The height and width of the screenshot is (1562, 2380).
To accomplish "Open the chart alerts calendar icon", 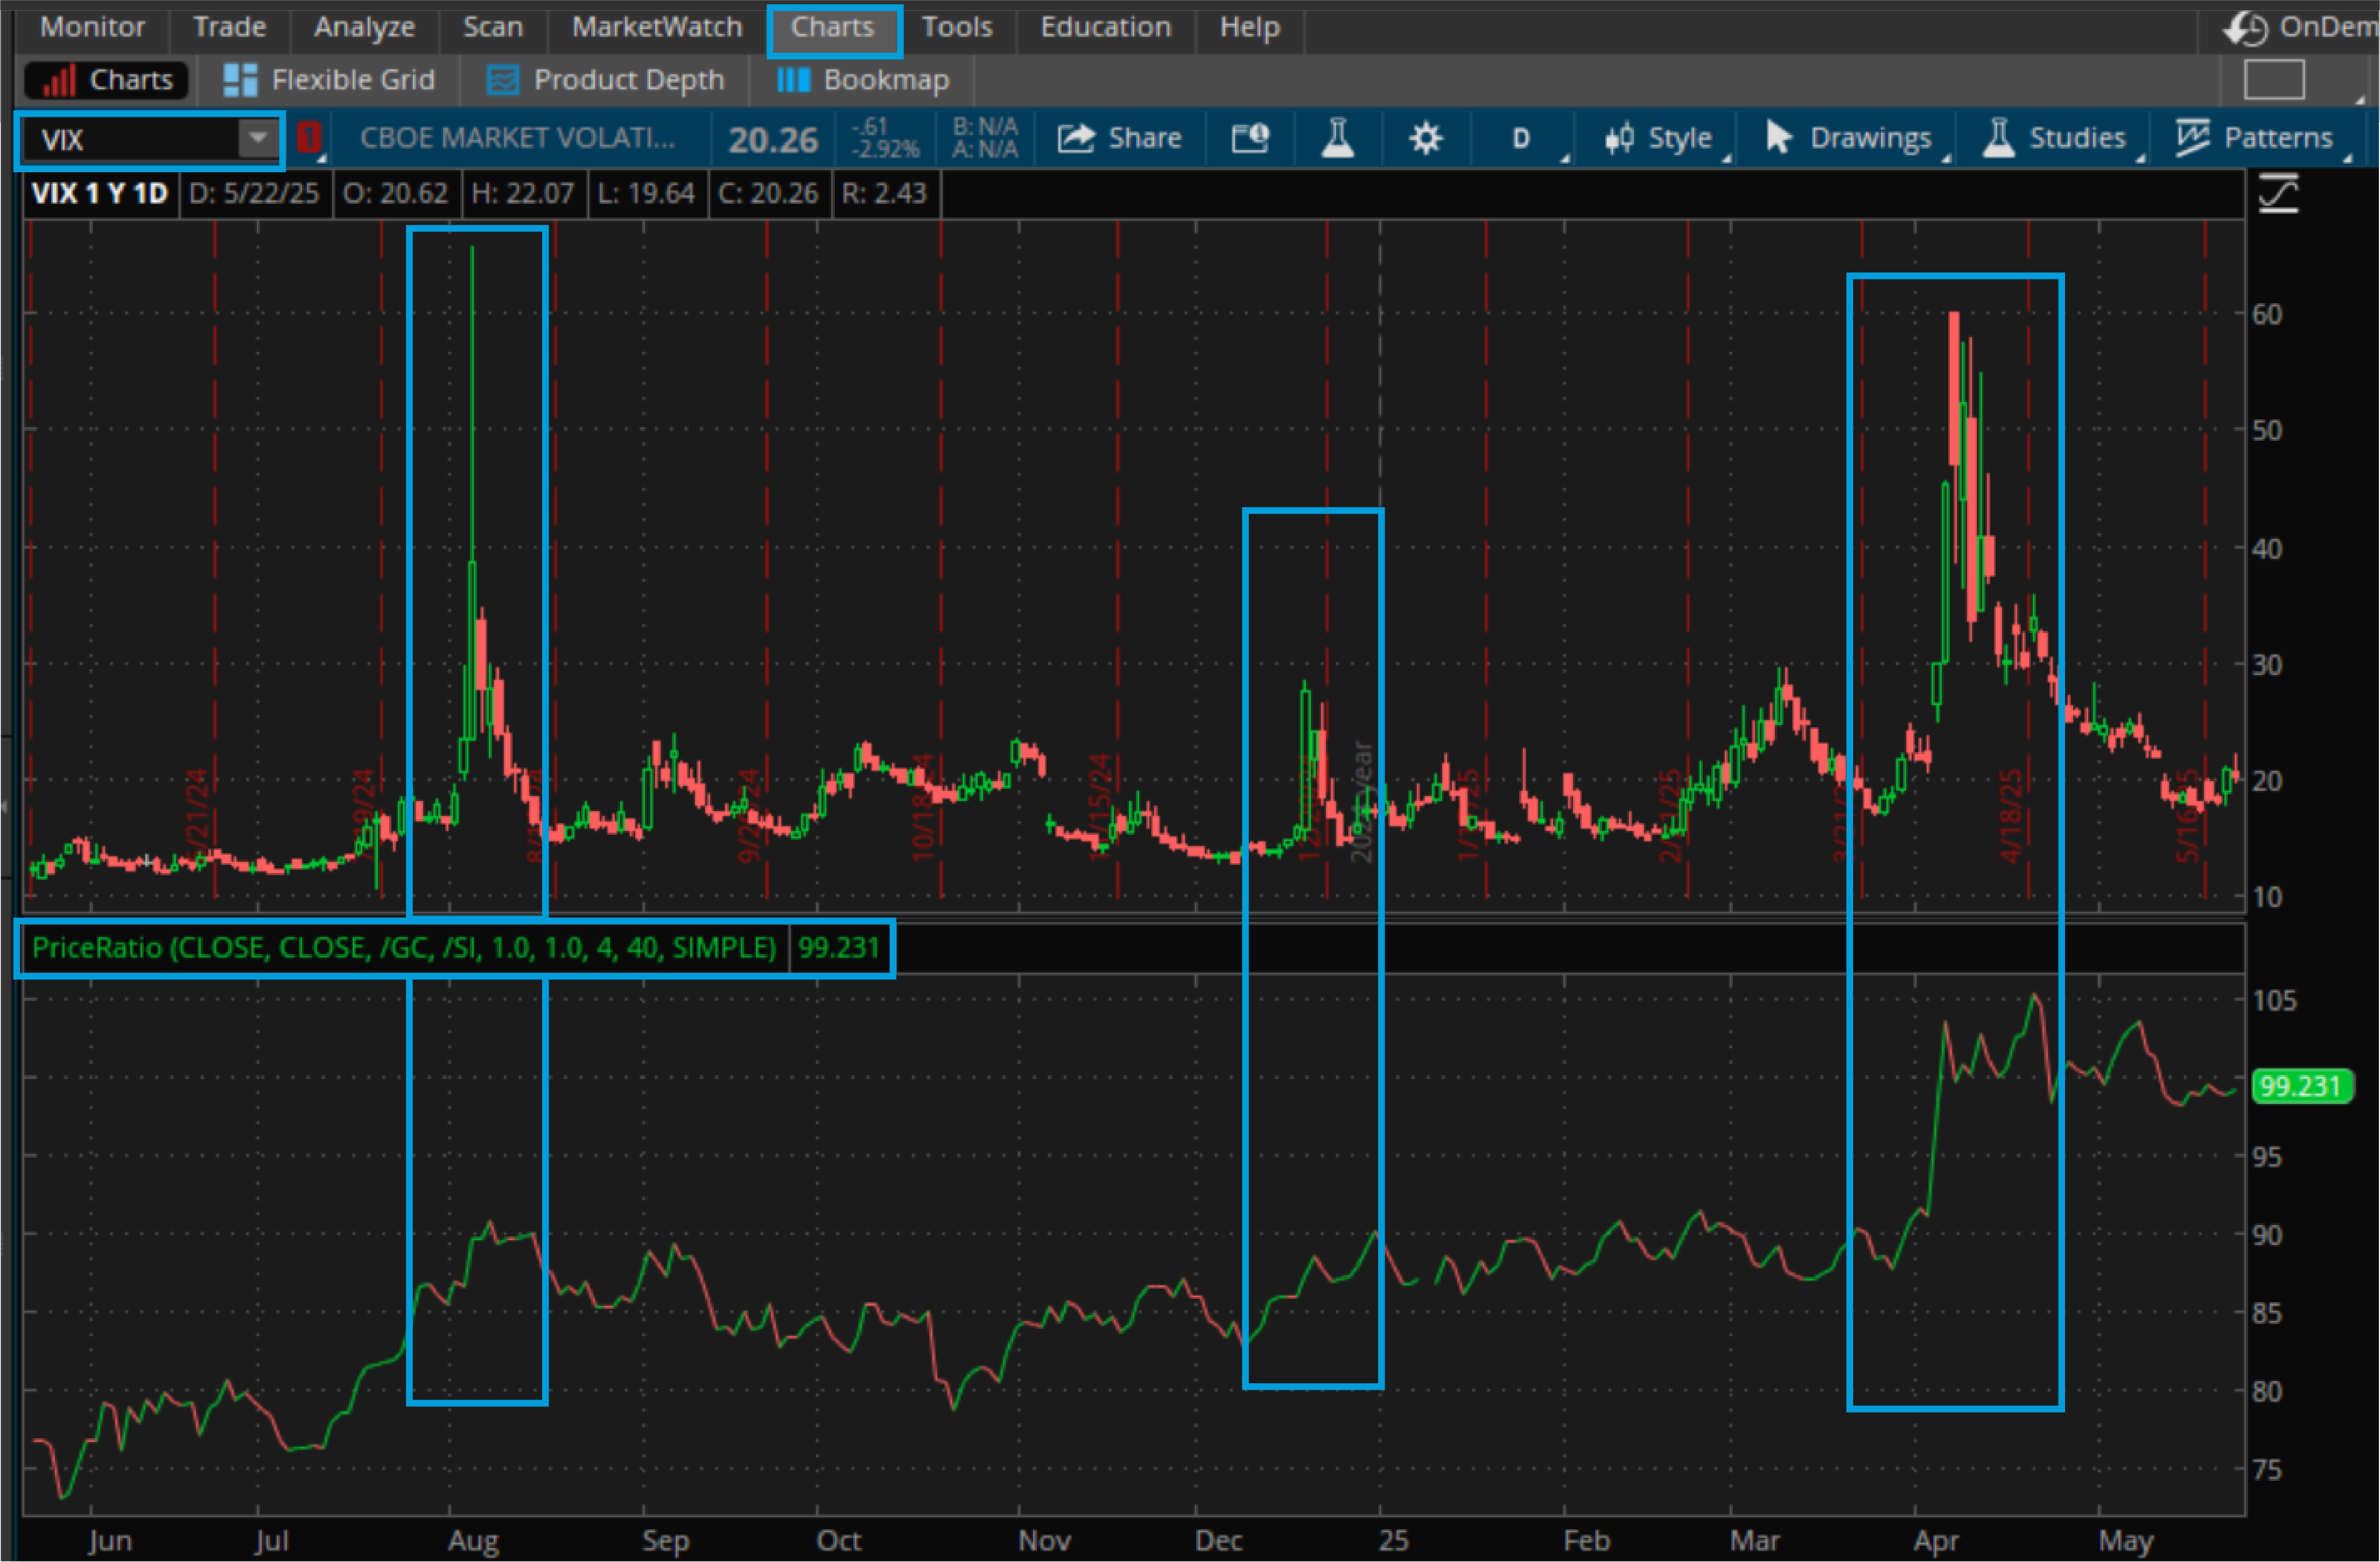I will click(x=1250, y=138).
